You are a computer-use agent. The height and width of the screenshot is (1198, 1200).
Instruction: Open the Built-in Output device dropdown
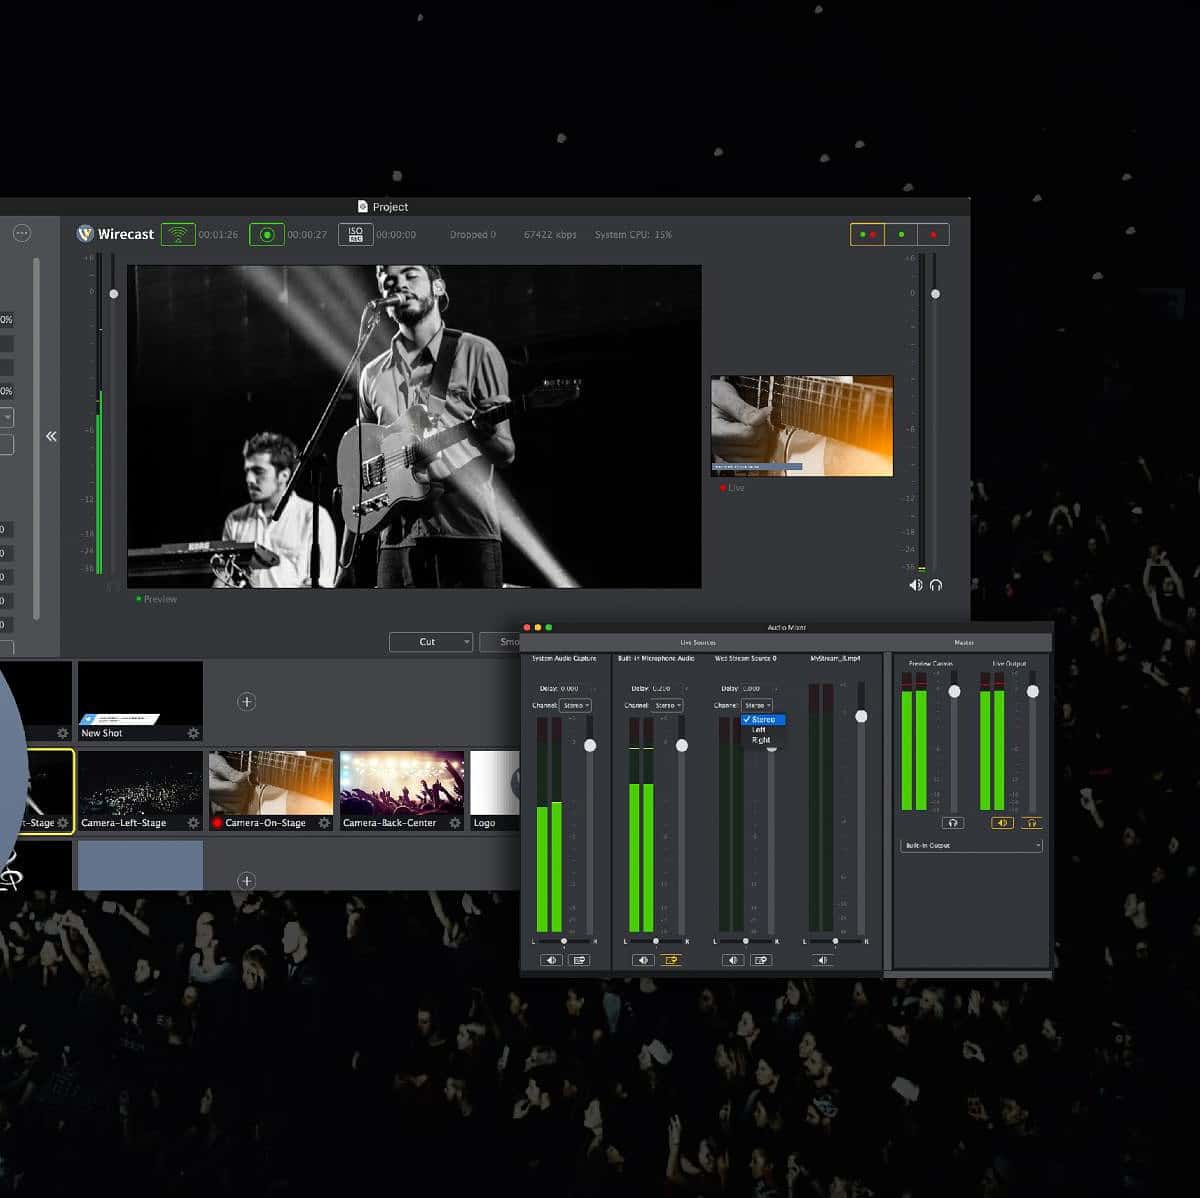pos(971,846)
